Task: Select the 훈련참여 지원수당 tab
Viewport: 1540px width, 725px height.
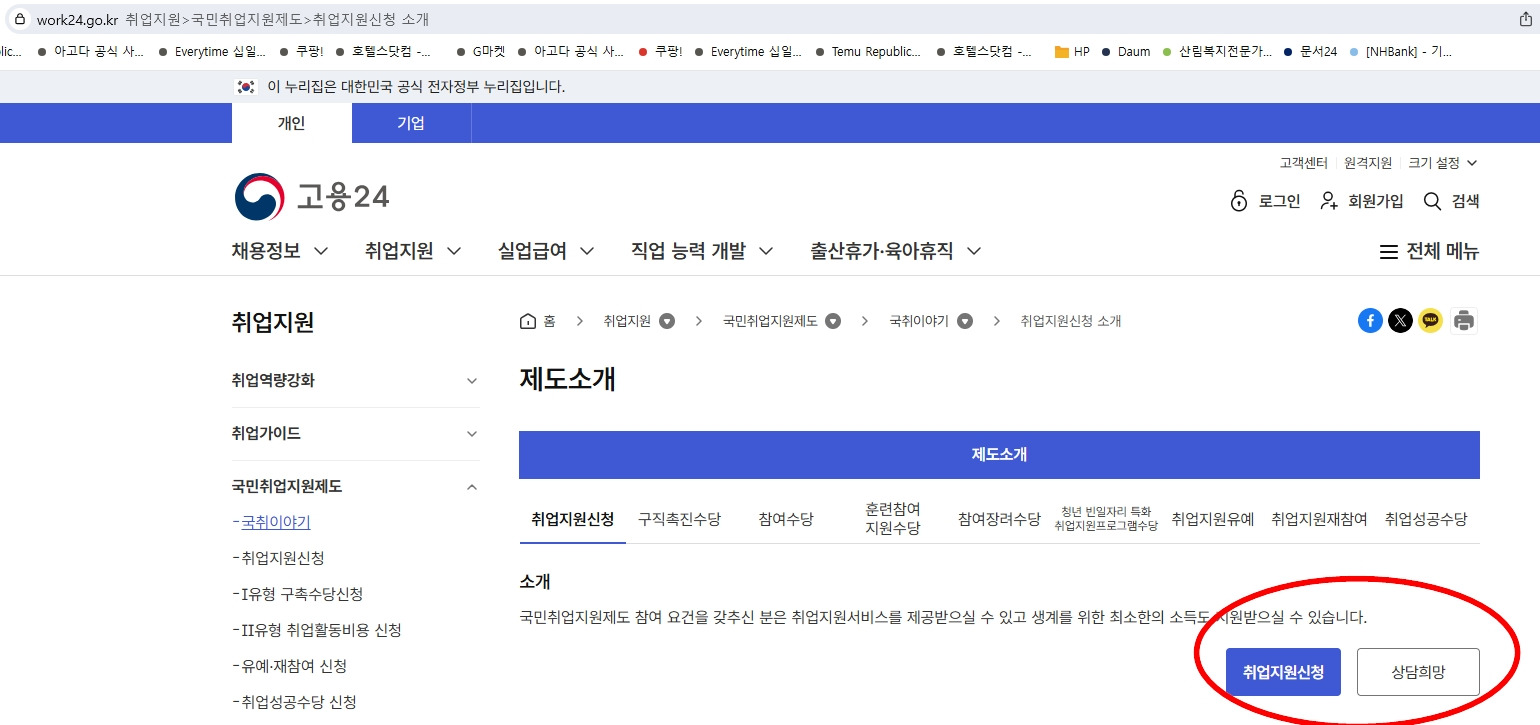Action: 893,519
